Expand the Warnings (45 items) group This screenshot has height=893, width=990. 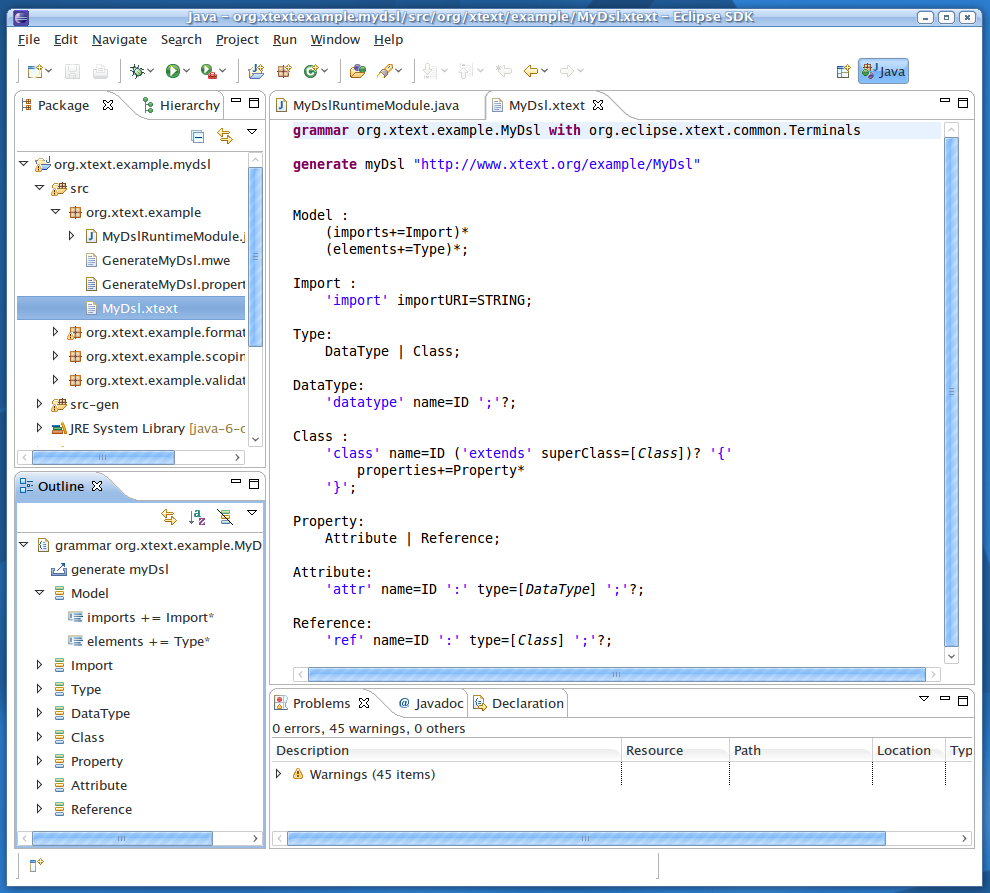[x=278, y=774]
